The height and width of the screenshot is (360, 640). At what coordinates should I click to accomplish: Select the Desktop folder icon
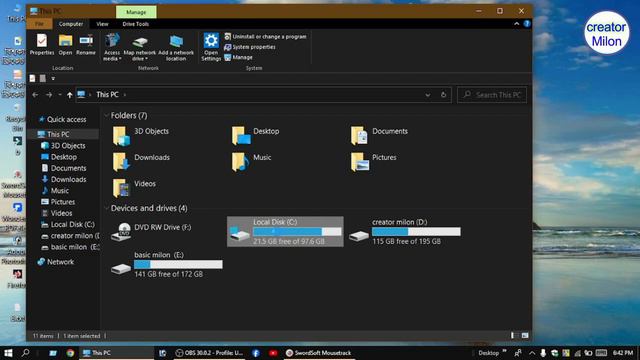coord(241,136)
